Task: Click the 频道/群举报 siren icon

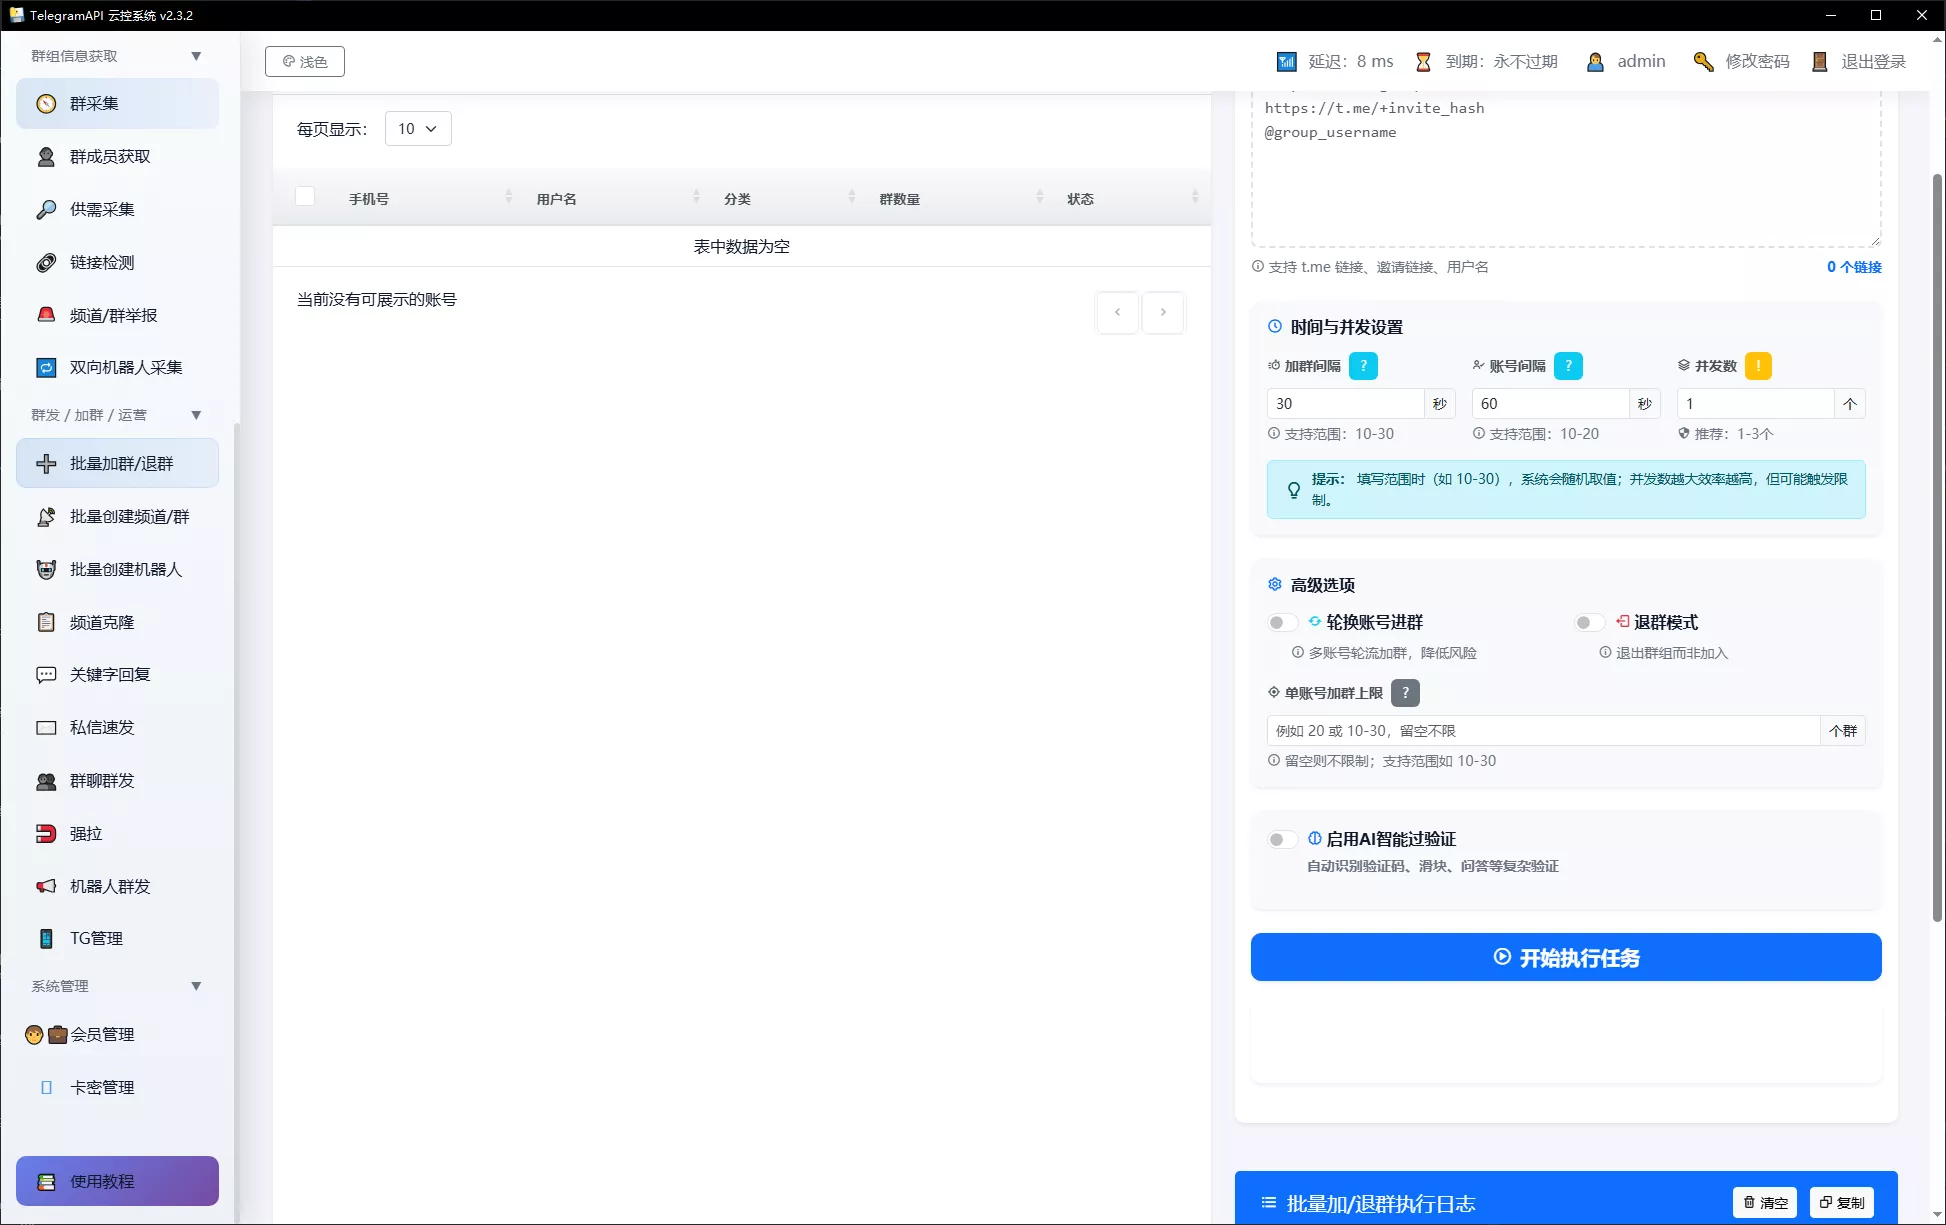Action: [x=46, y=315]
